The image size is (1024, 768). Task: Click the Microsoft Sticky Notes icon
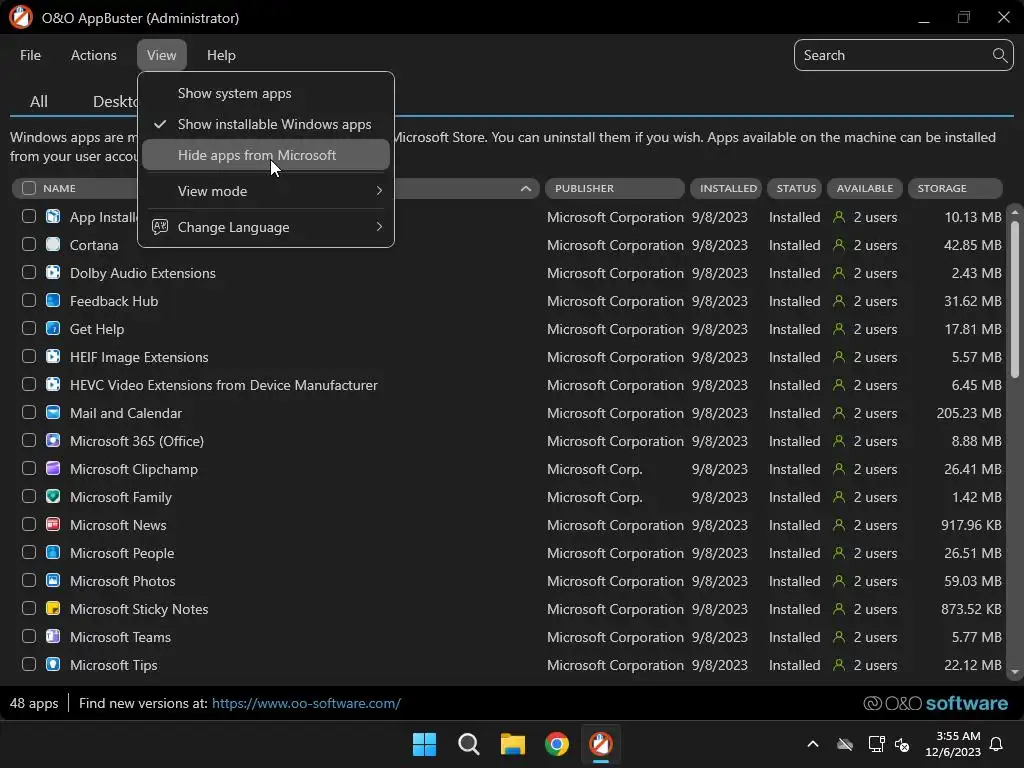53,609
